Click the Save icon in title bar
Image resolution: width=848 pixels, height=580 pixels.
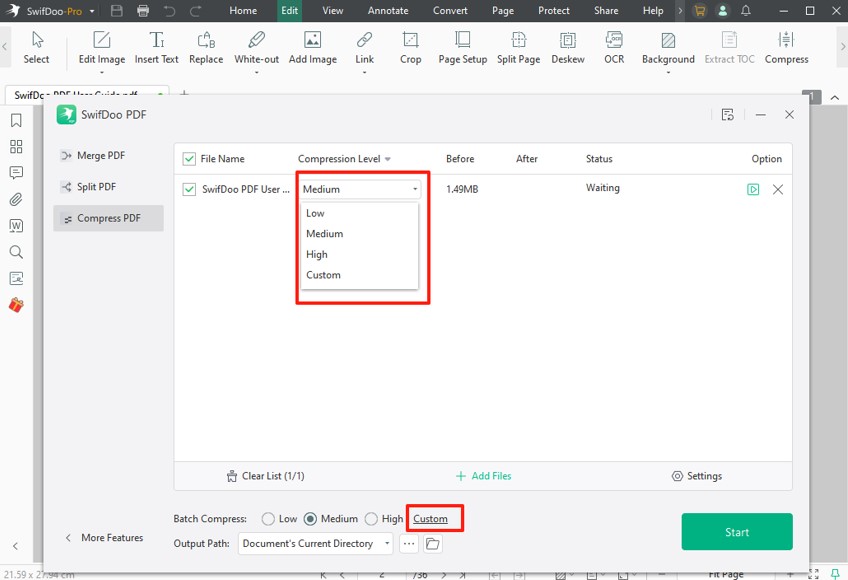pyautogui.click(x=117, y=11)
